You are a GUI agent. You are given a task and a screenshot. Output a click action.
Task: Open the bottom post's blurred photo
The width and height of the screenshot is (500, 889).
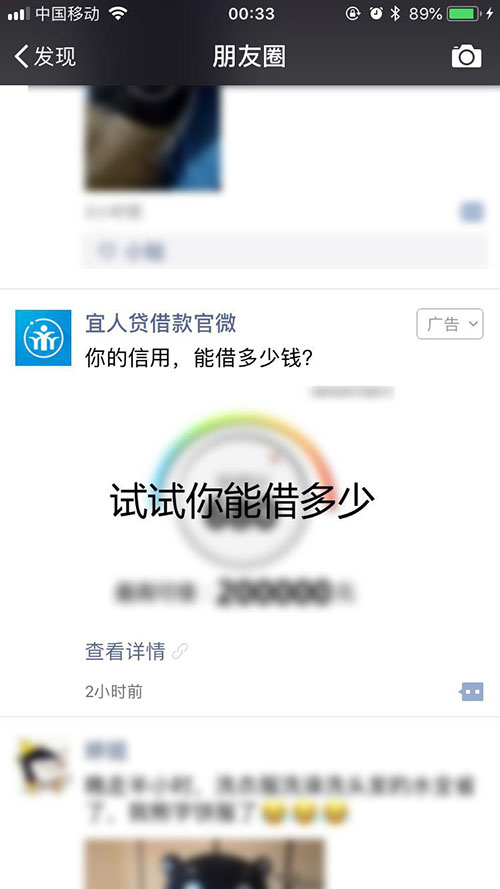point(204,863)
